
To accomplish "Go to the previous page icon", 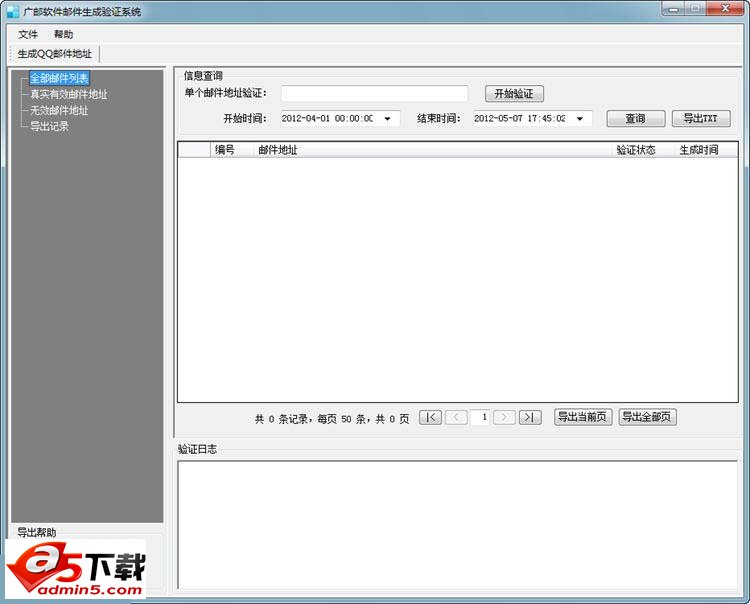I will tap(456, 417).
